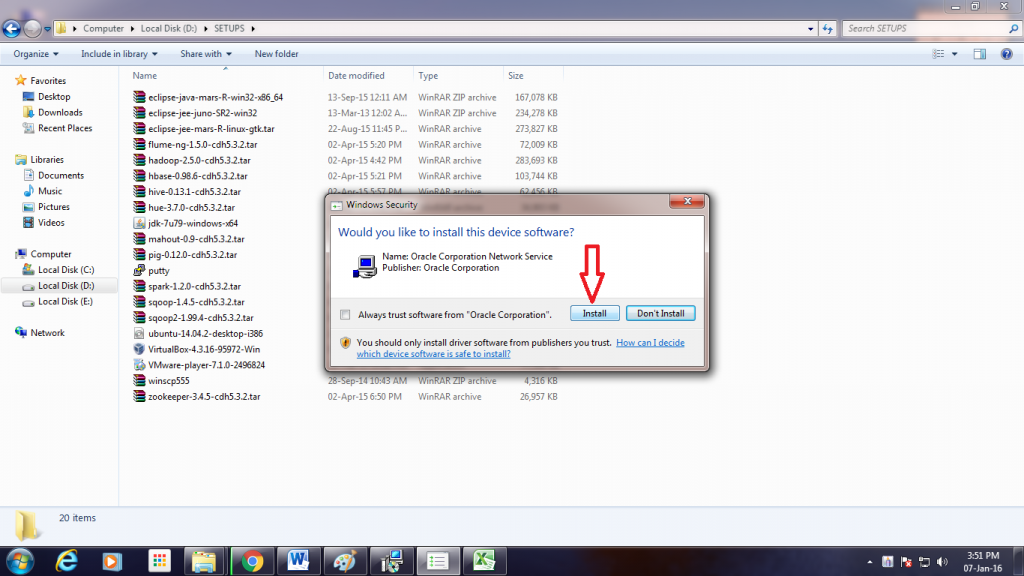Open Google Chrome from the taskbar
1024x576 pixels.
coord(252,562)
